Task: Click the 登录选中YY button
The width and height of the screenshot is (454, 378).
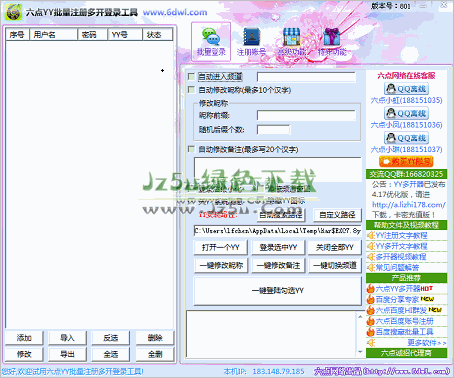Action: pos(278,247)
